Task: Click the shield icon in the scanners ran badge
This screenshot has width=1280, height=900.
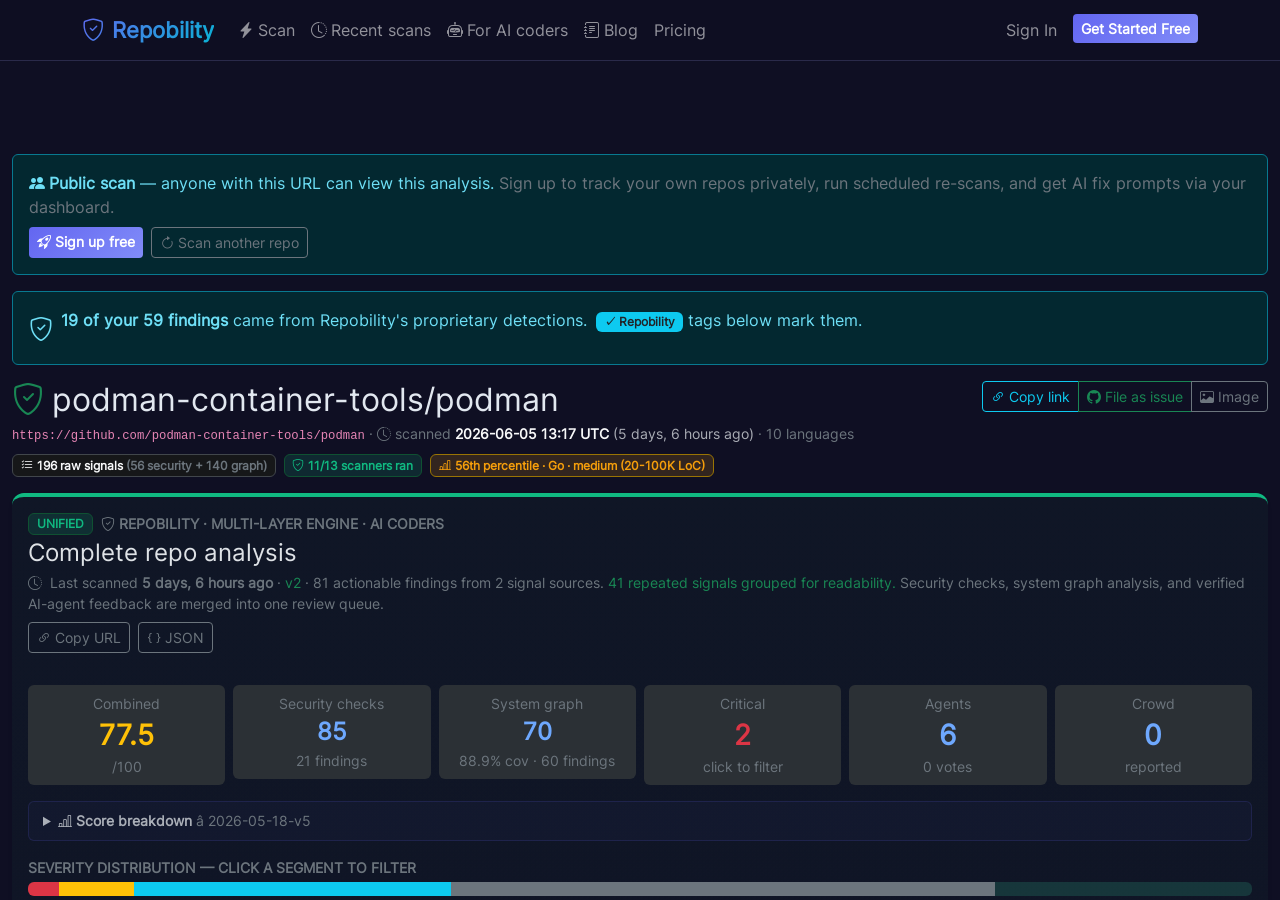Action: (x=297, y=465)
